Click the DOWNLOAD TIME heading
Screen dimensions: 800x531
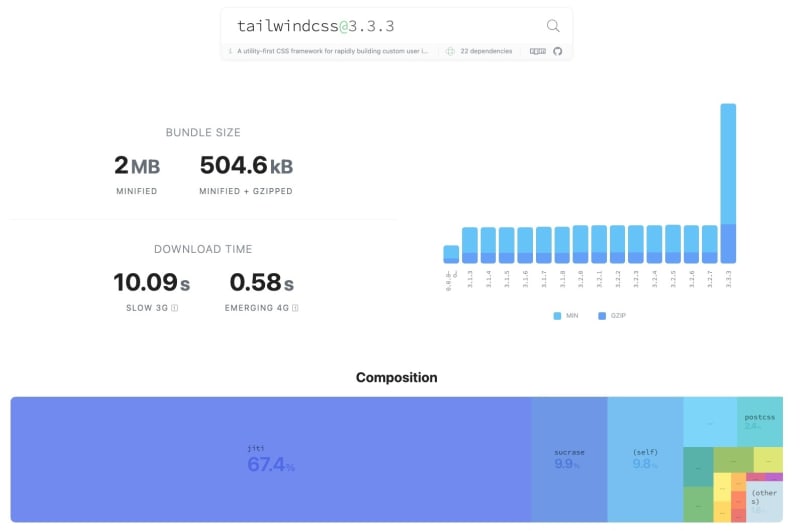tap(203, 249)
